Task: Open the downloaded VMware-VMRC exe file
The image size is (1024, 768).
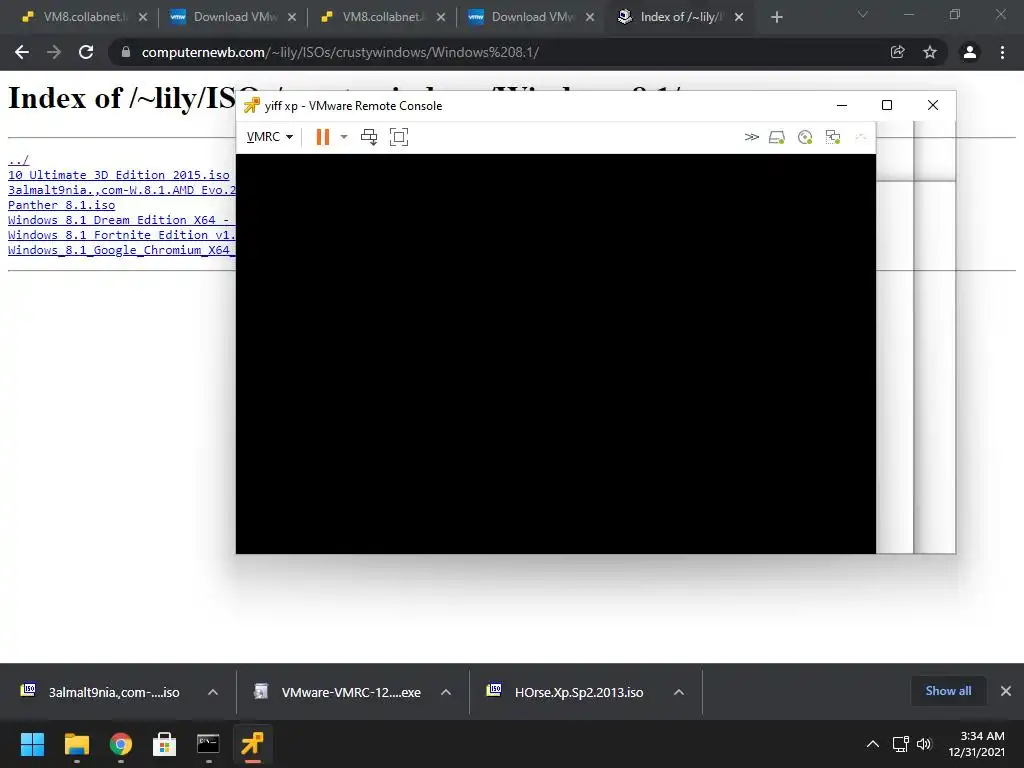Action: [x=338, y=692]
